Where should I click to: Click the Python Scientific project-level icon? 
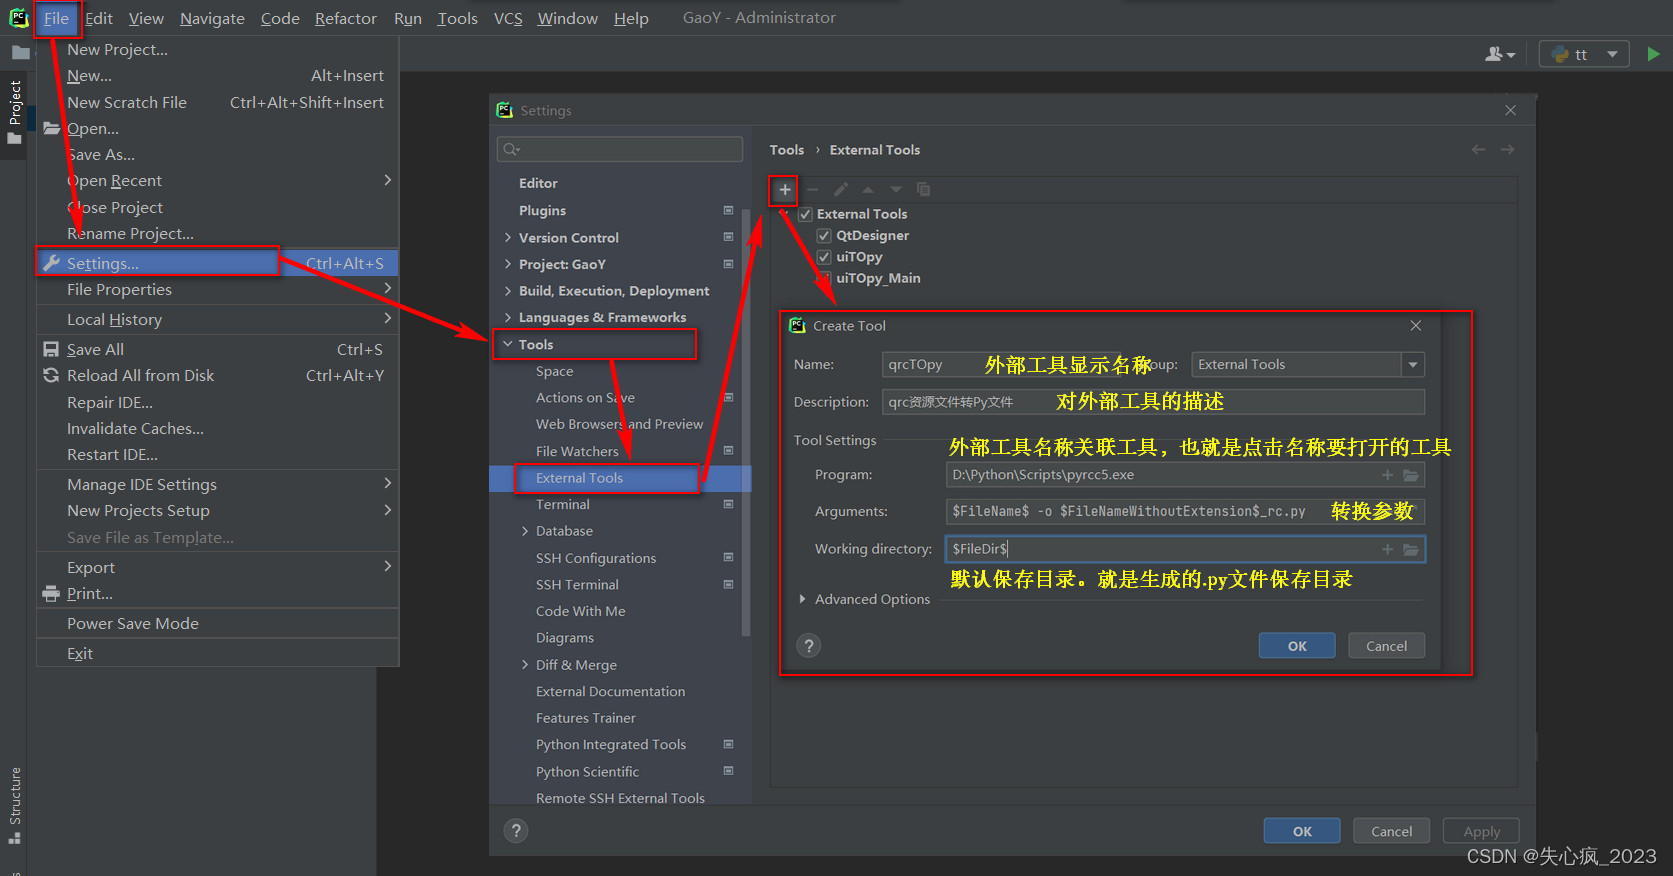[728, 772]
